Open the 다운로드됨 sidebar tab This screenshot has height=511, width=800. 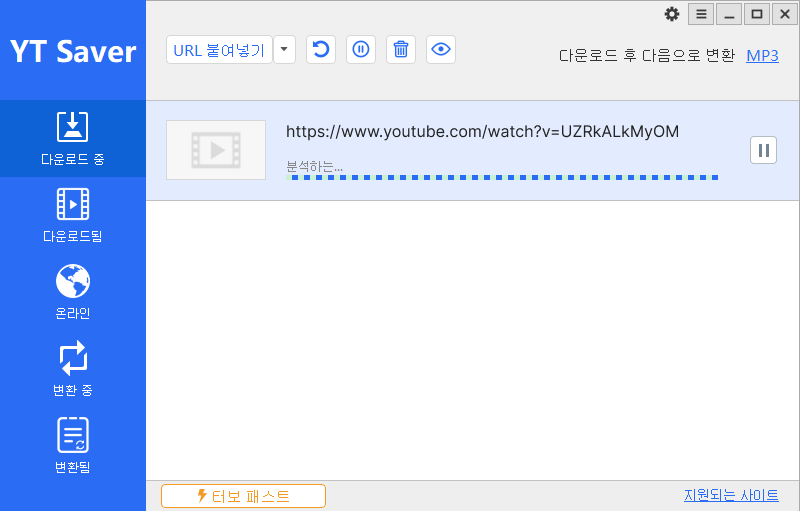tap(73, 216)
